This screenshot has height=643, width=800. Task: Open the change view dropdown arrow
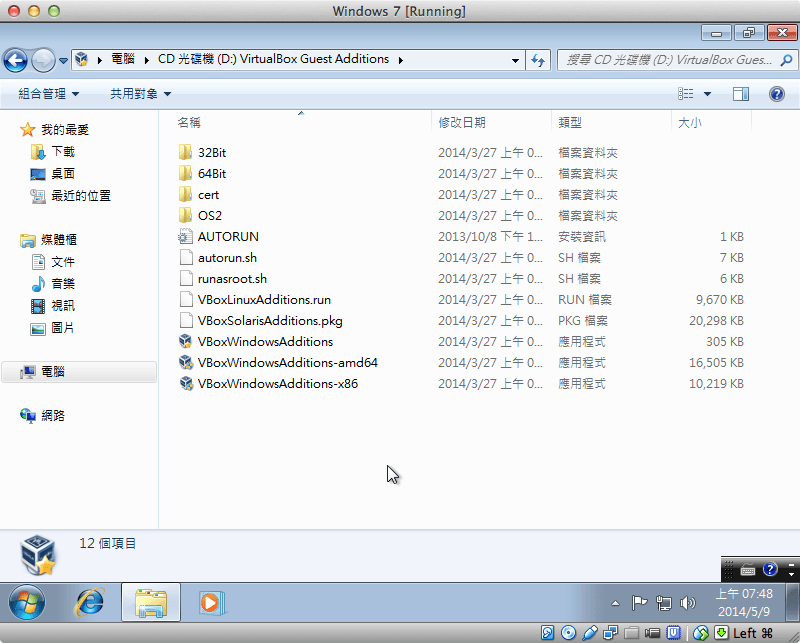pos(707,93)
